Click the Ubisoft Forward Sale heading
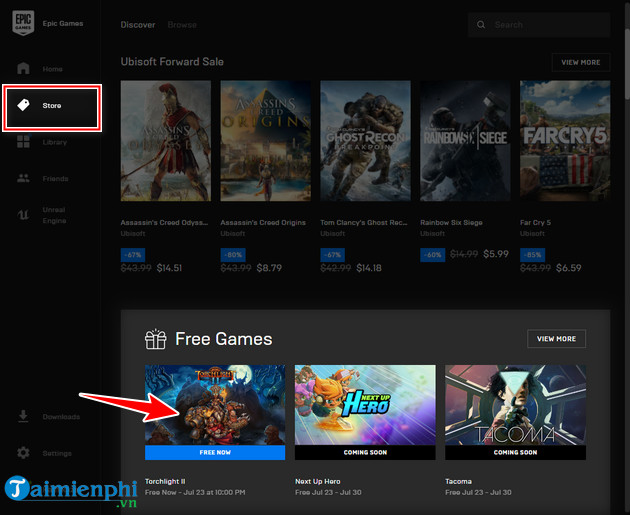The image size is (630, 515). (x=172, y=62)
